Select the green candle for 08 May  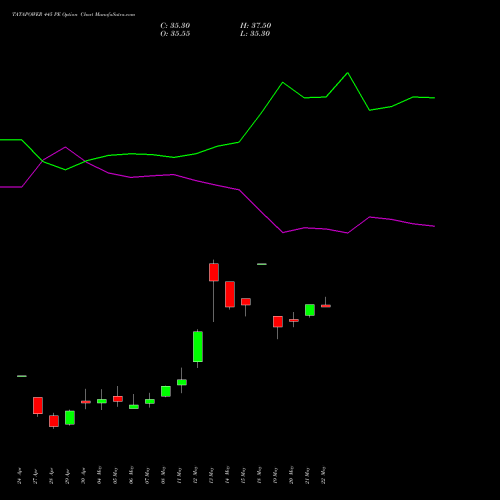(x=166, y=391)
